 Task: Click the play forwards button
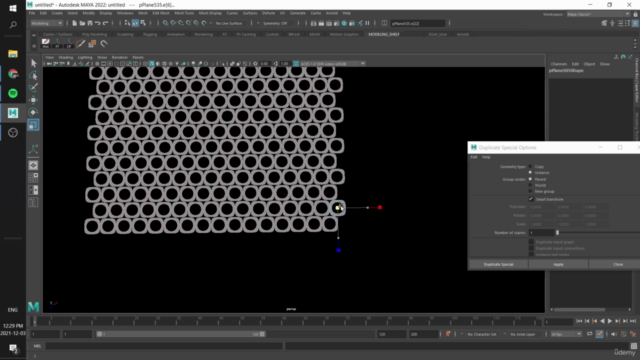click(x=610, y=321)
